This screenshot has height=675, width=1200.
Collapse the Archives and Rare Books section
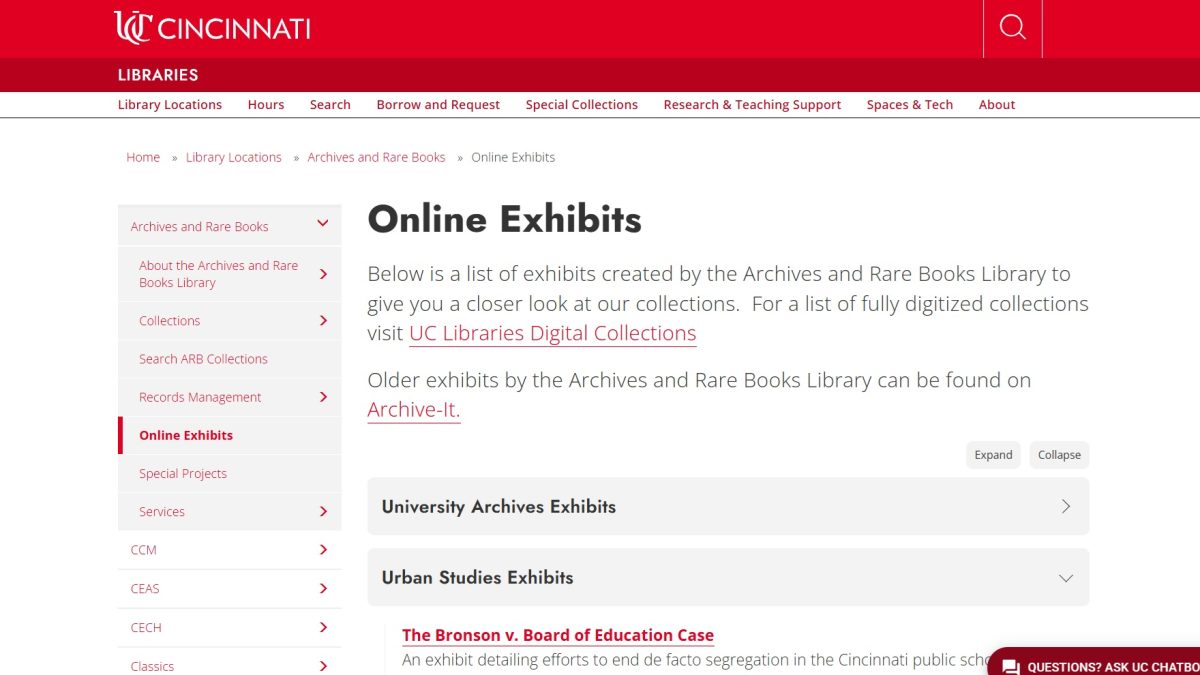click(323, 223)
